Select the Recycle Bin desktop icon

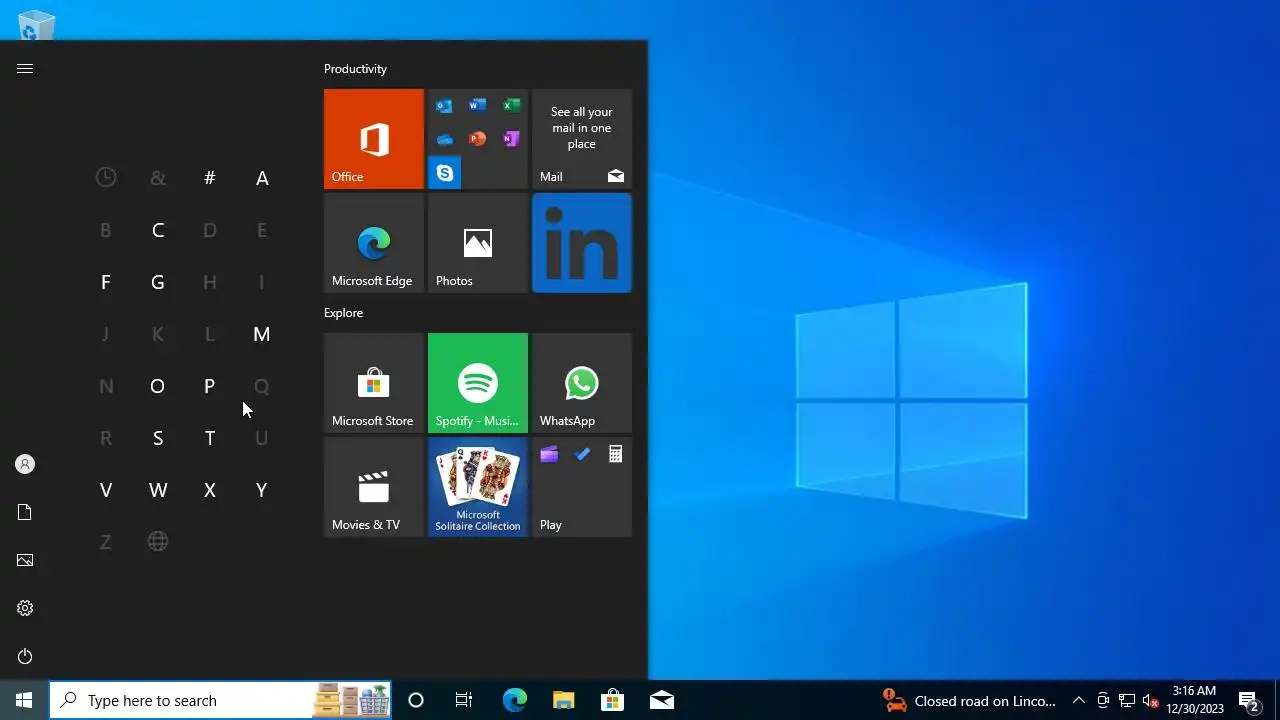[36, 24]
